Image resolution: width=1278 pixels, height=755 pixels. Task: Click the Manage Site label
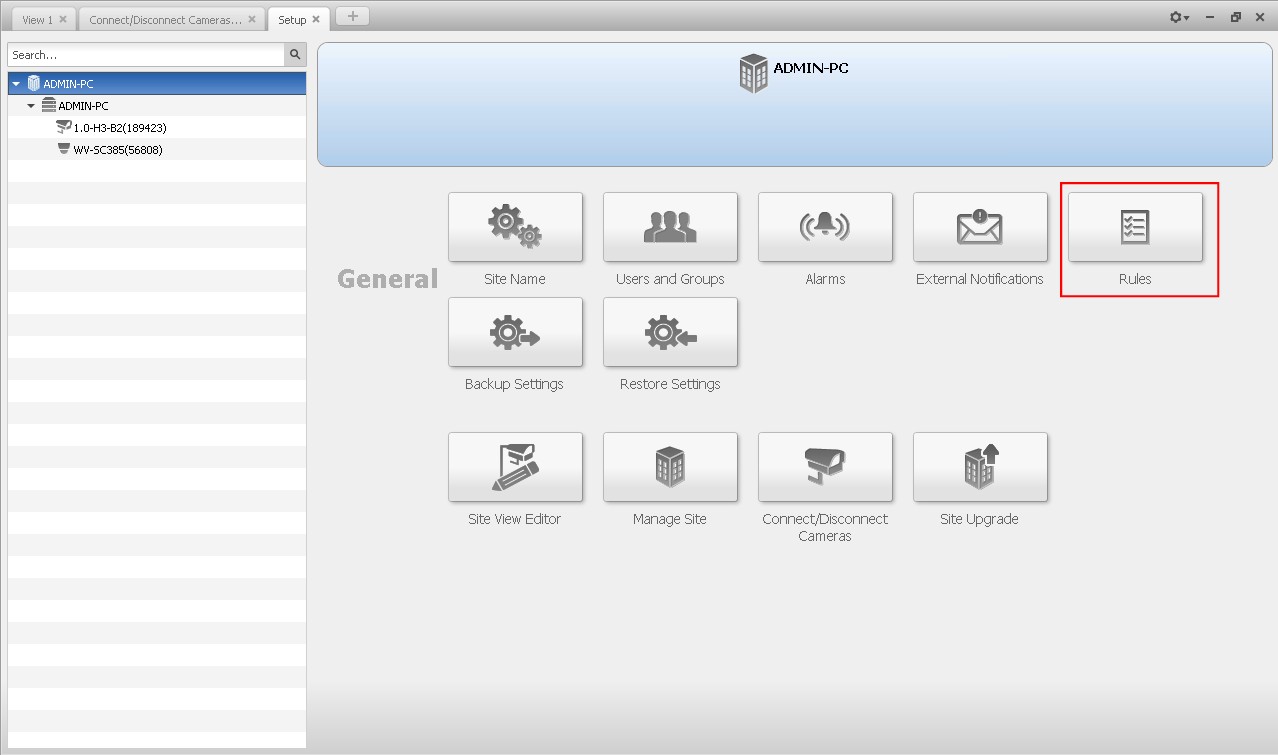(x=670, y=519)
